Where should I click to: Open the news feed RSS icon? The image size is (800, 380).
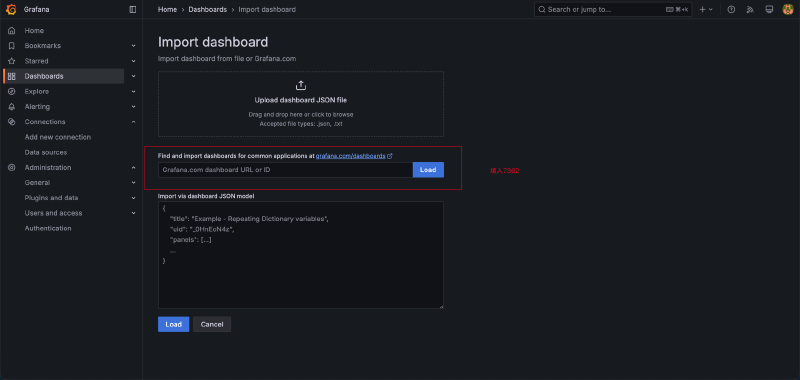[x=750, y=9]
